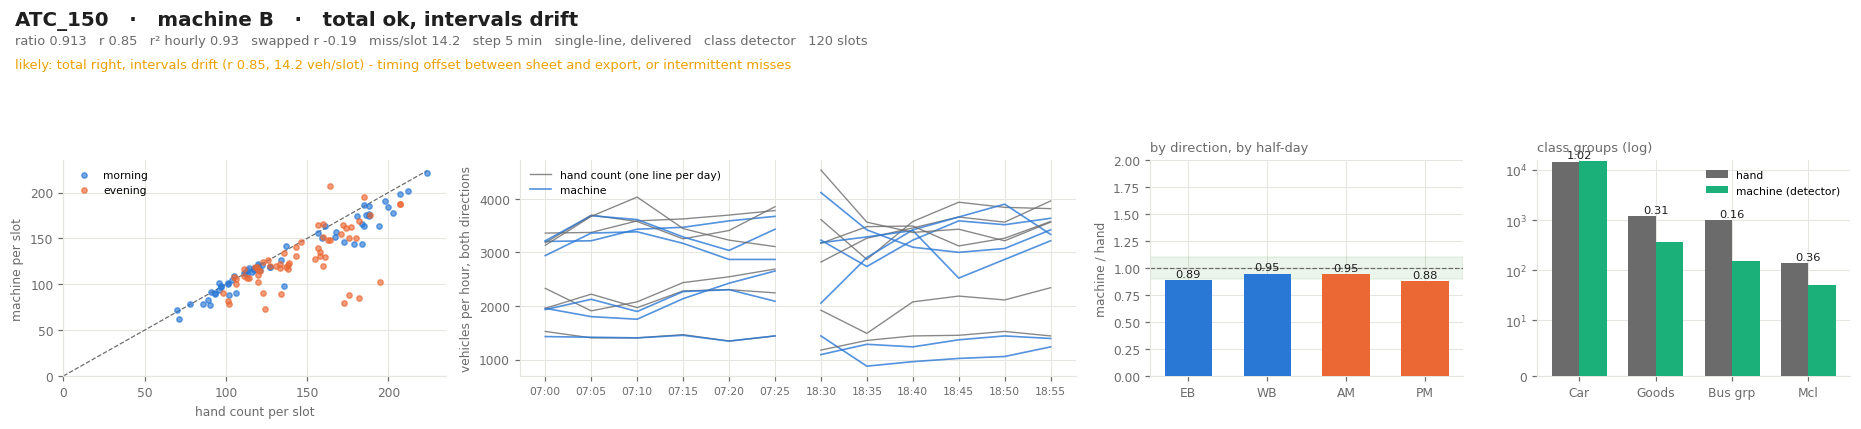Click the evening legend orange dot marker
Screen dimensions: 1861x429
pos(84,191)
